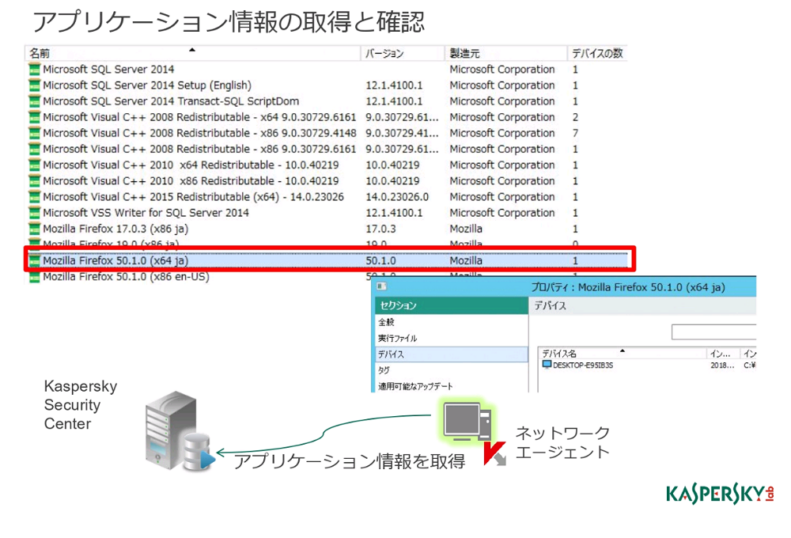This screenshot has height=538, width=791.
Task: Click icon beside Microsoft SQL Server 2014 row
Action: pyautogui.click(x=34, y=69)
